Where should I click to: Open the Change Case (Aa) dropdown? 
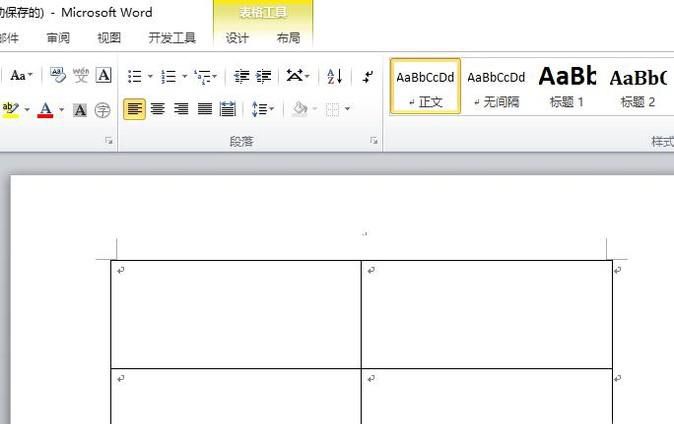click(22, 76)
